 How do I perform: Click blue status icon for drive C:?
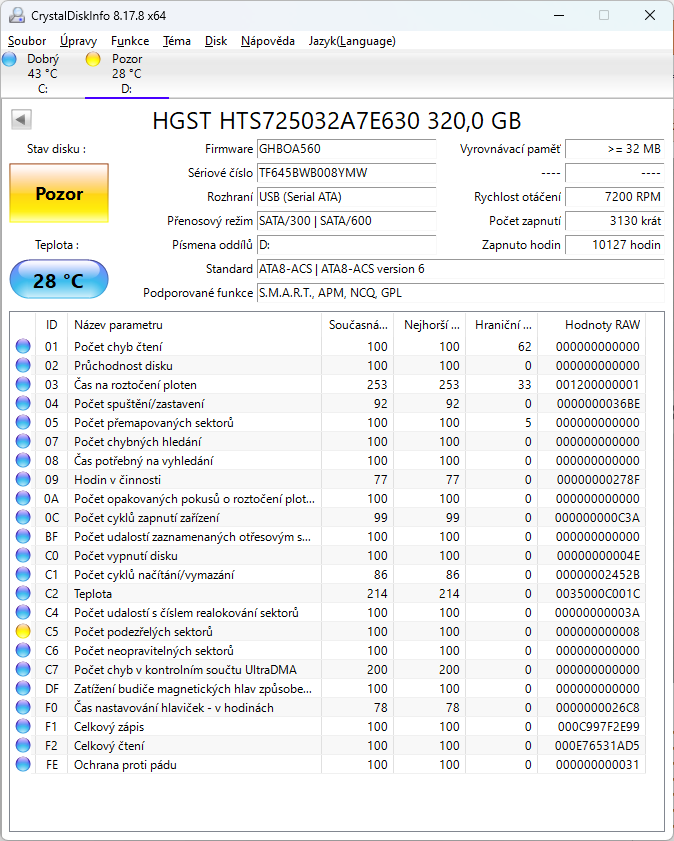9,59
